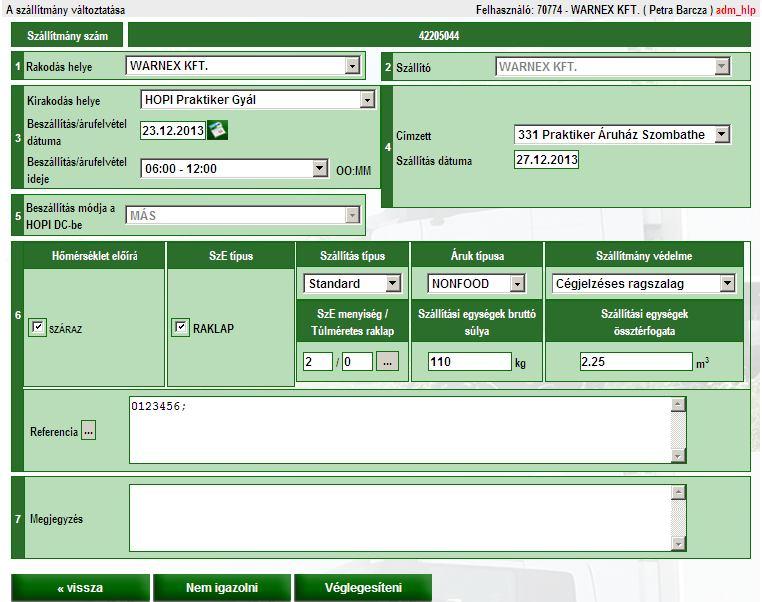Click the Véglegesíteni finalize button
This screenshot has height=602, width=762.
click(363, 588)
